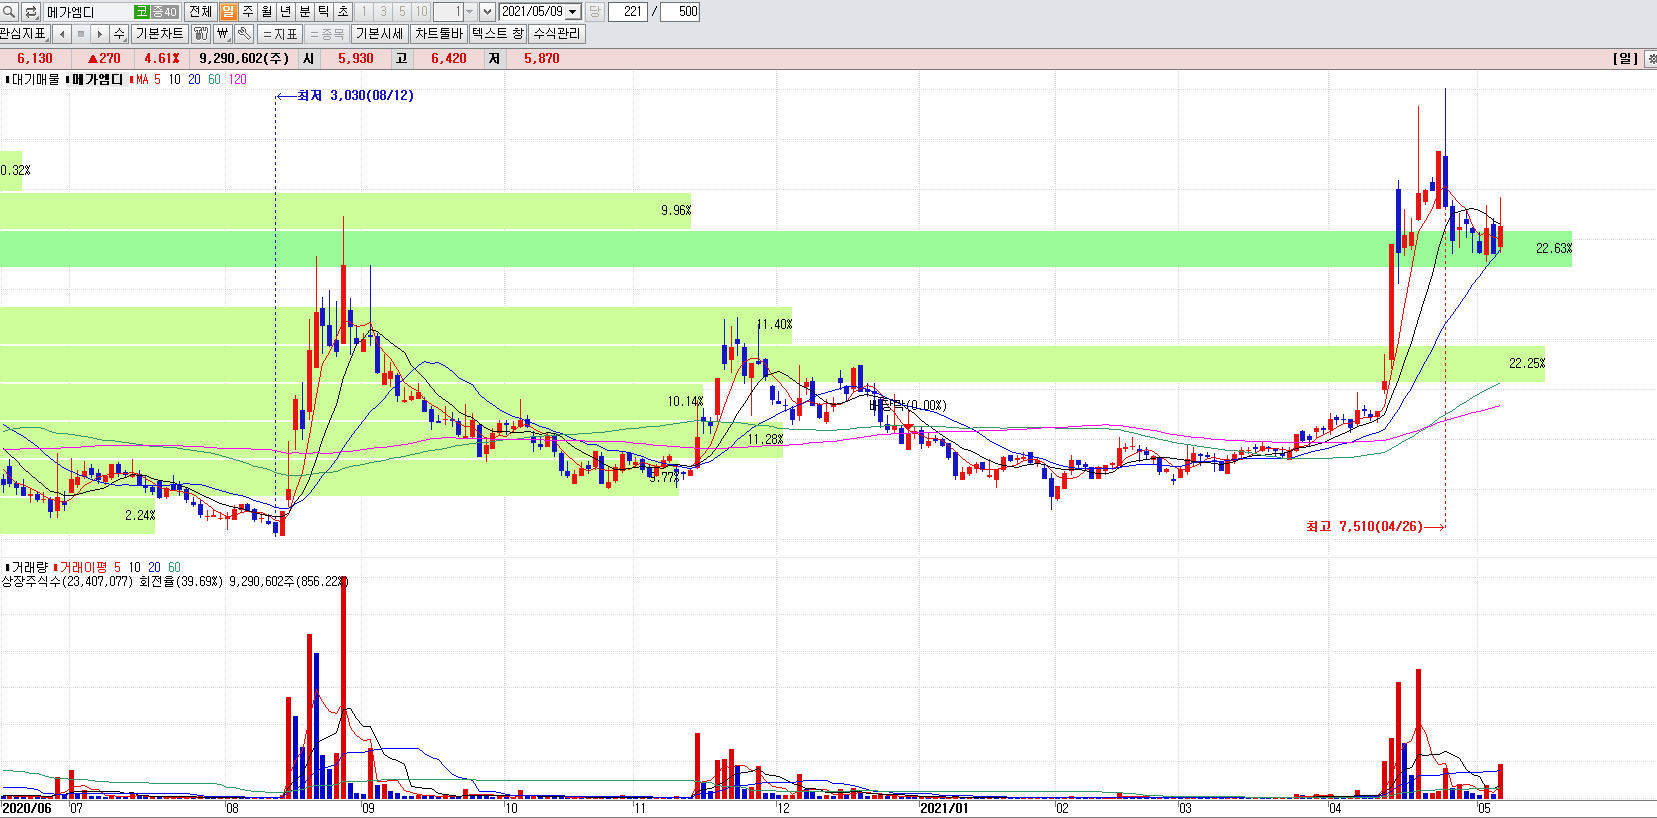Viewport: 1657px width, 818px height.
Task: Switch to daily (일) chart period
Action: pyautogui.click(x=229, y=12)
